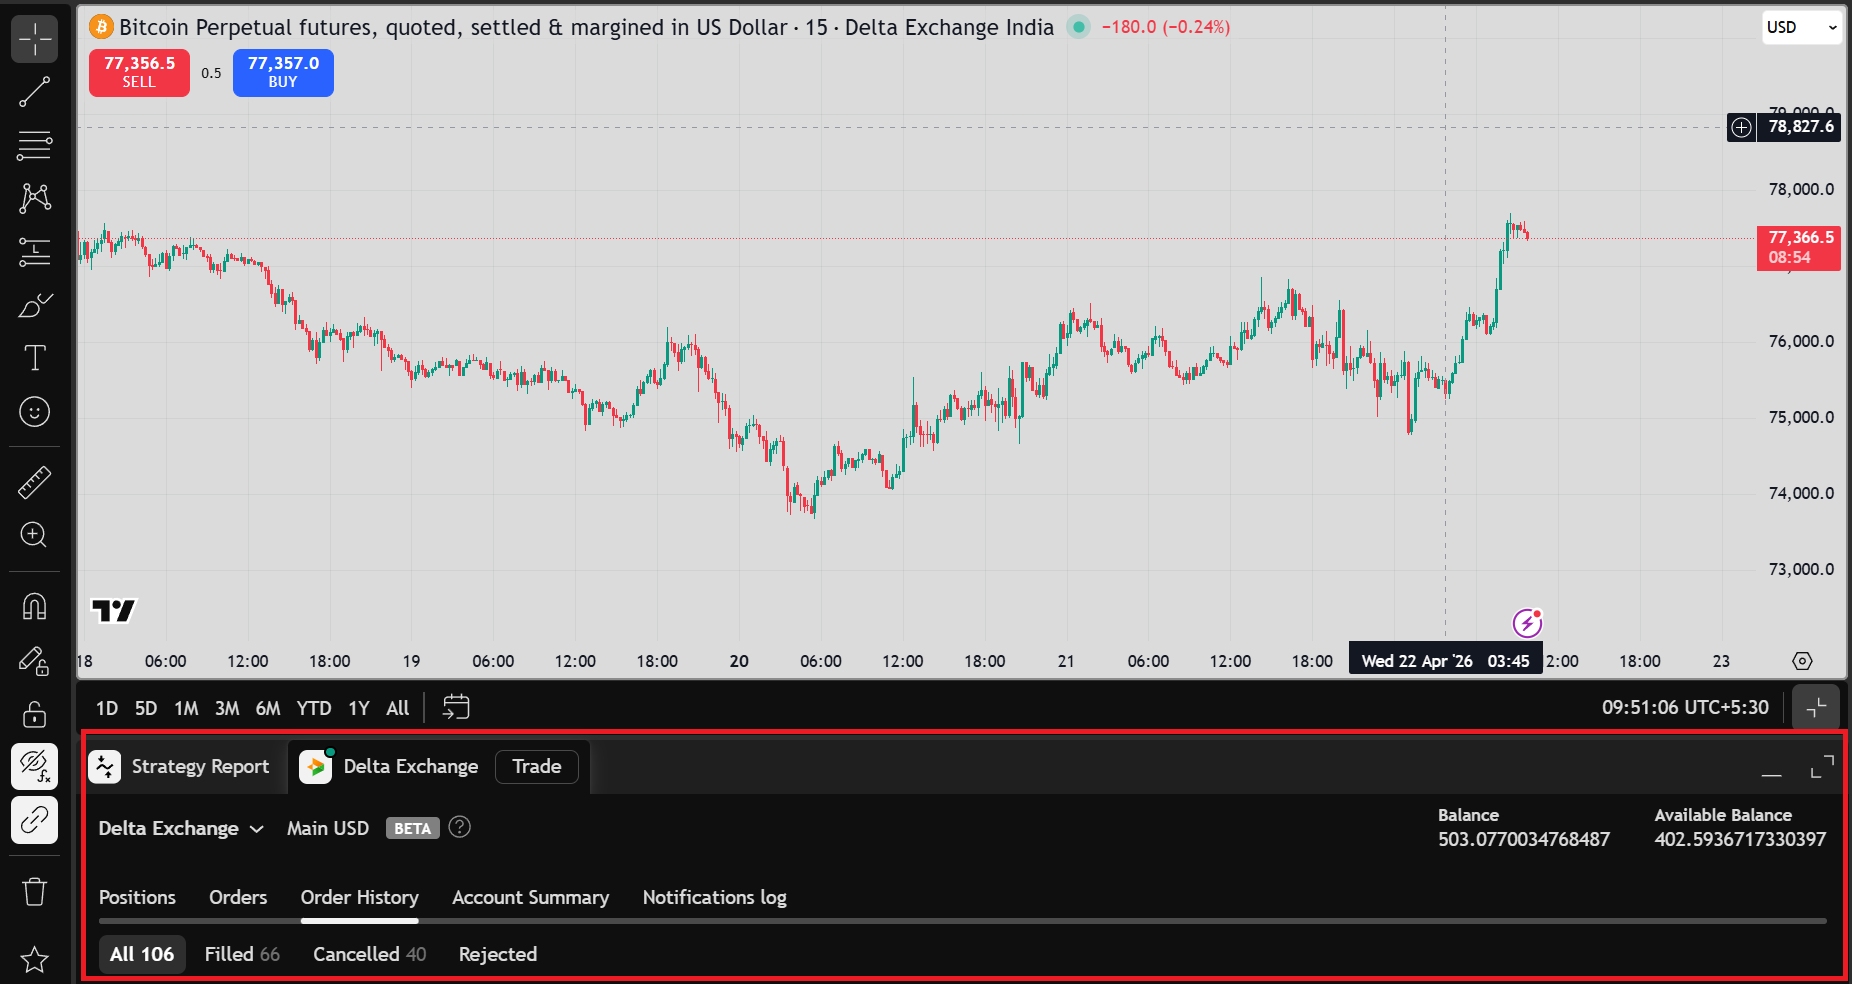This screenshot has height=984, width=1852.
Task: Click the Bitcoin symbol logo icon
Action: click(101, 26)
